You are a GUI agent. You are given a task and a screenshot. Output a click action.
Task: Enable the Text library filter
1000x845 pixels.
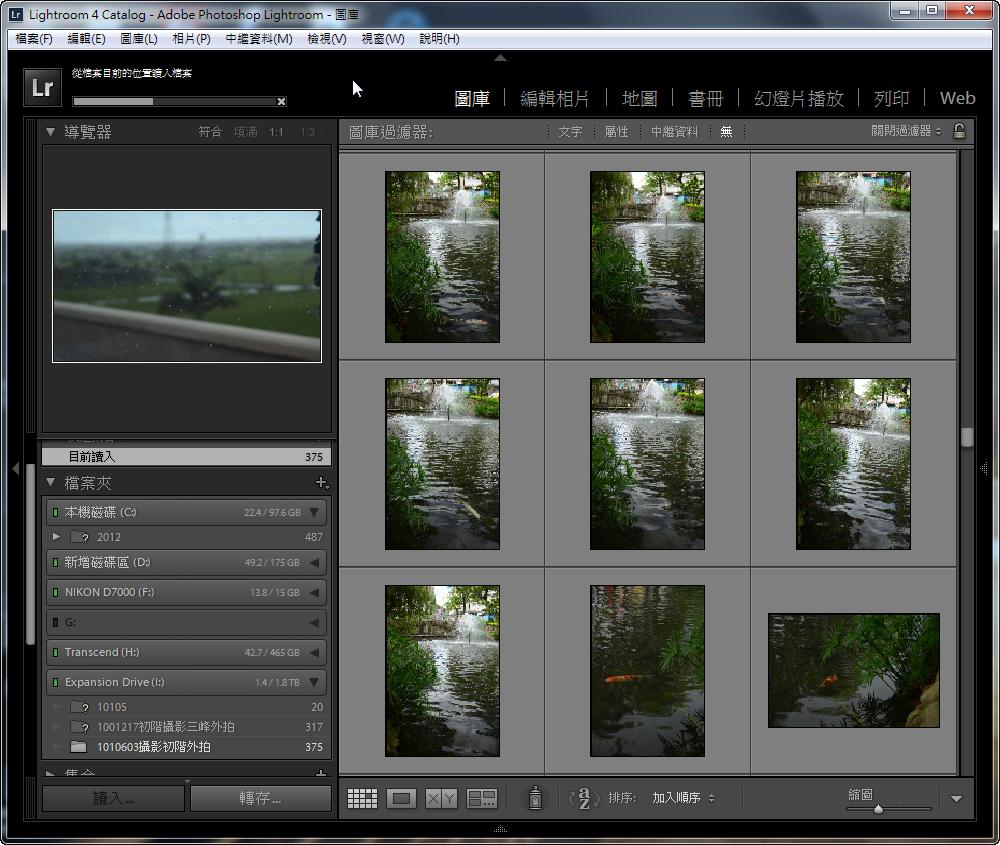click(570, 132)
